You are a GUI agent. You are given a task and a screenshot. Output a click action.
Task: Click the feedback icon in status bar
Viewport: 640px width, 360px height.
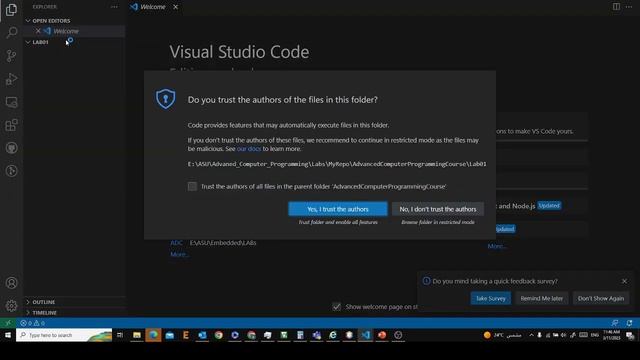coord(615,323)
